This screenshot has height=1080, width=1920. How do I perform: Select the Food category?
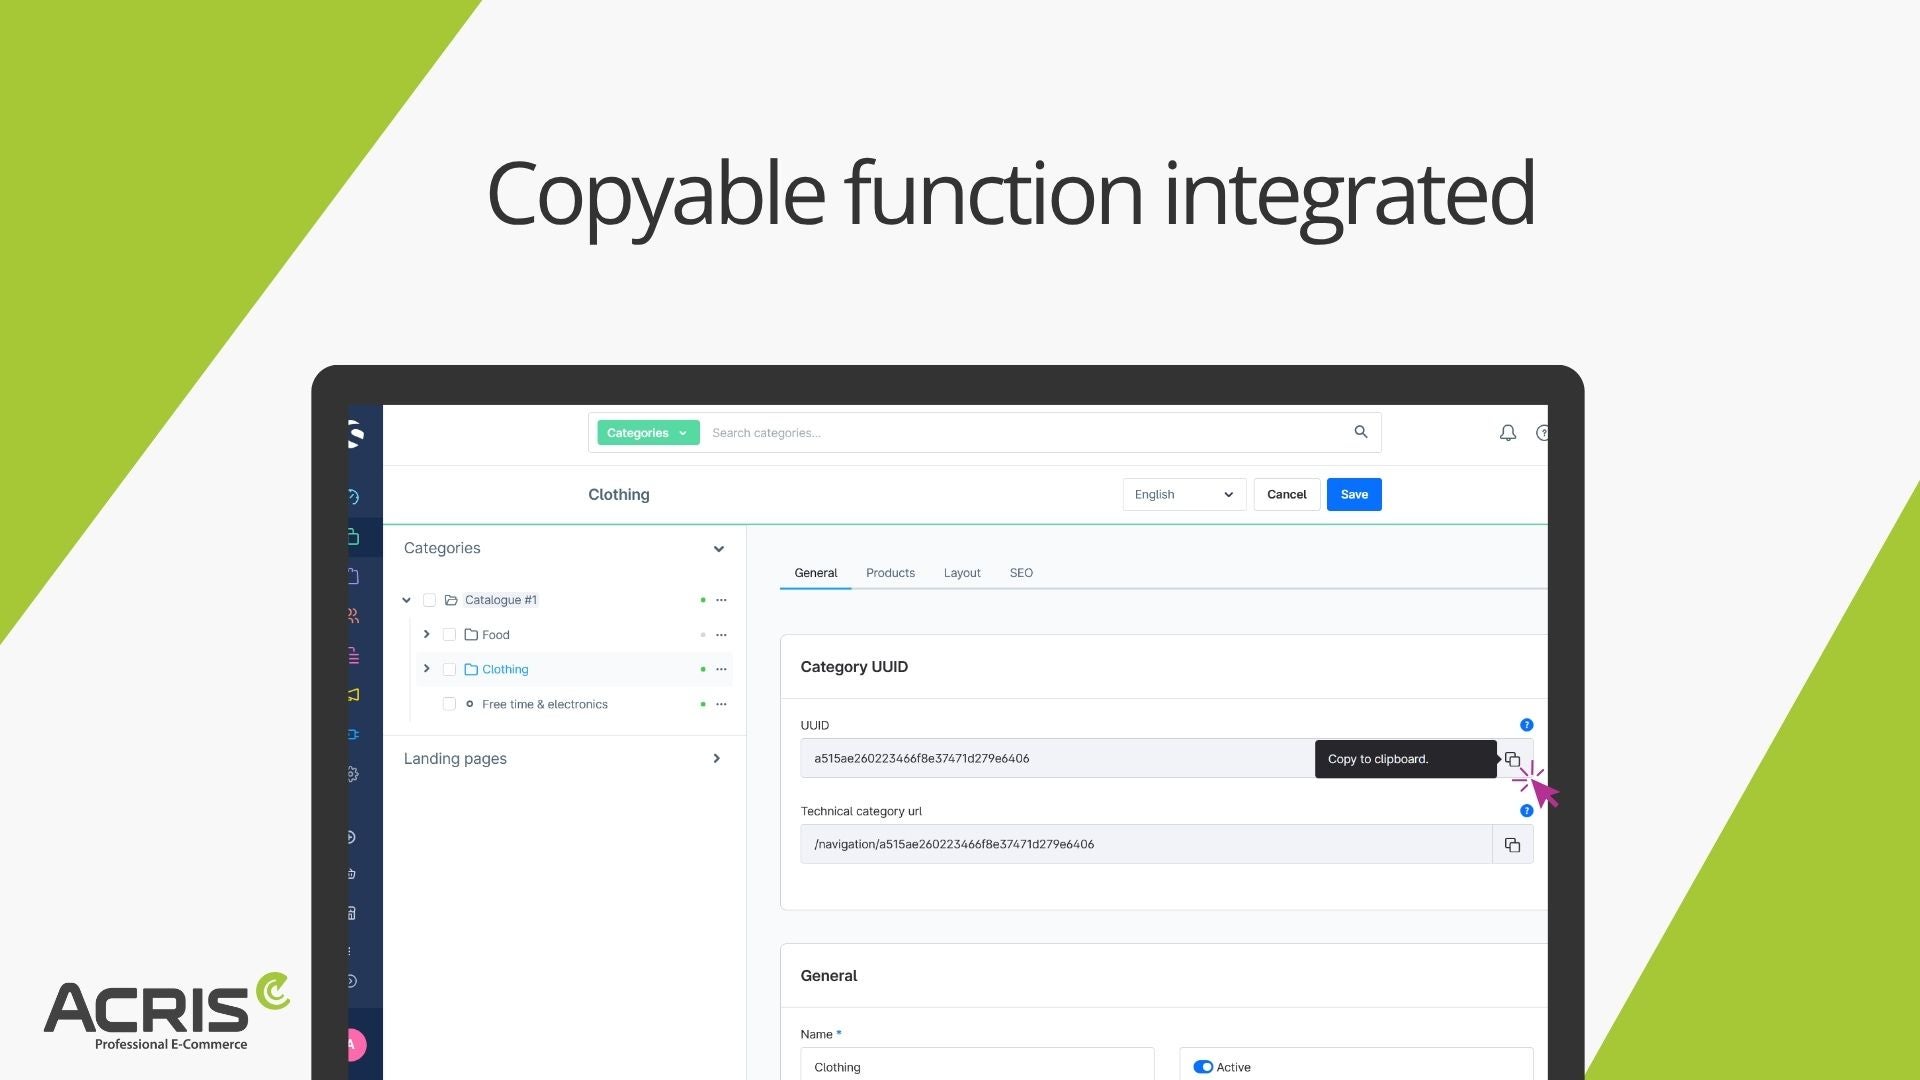pyautogui.click(x=495, y=635)
